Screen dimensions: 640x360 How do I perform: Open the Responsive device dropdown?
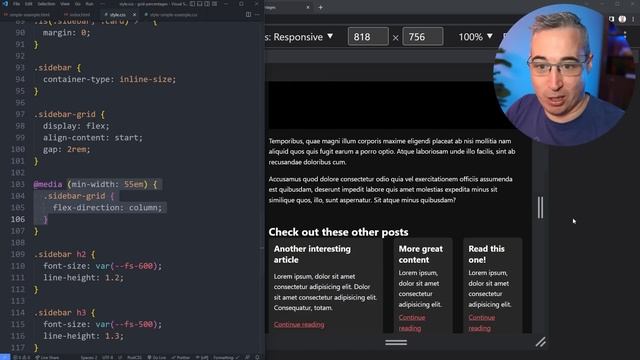[300, 37]
